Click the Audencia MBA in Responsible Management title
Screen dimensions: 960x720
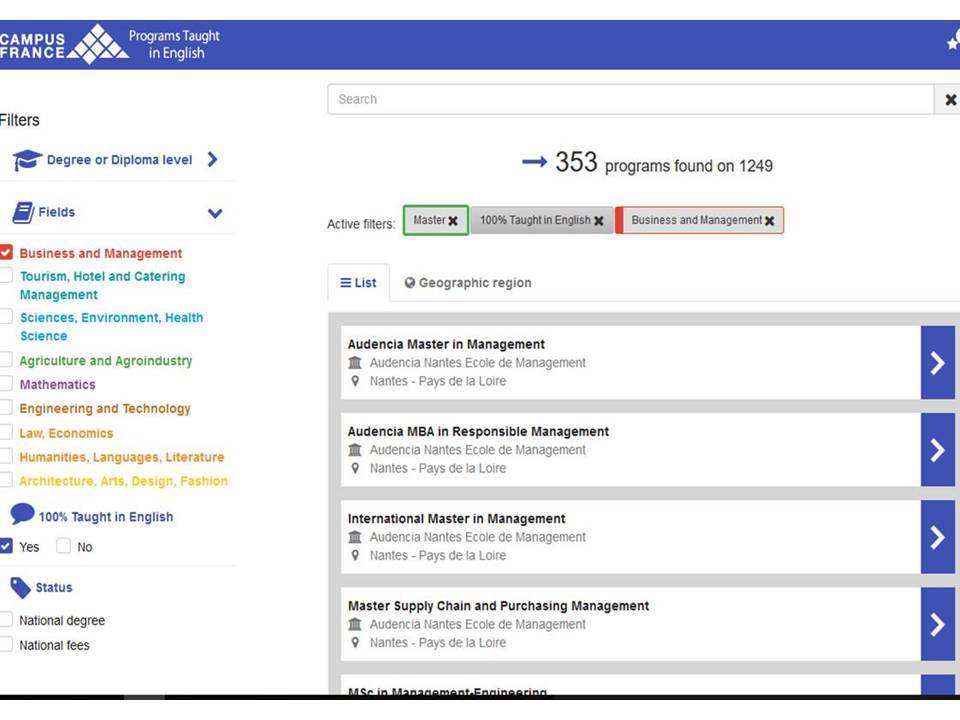coord(478,432)
